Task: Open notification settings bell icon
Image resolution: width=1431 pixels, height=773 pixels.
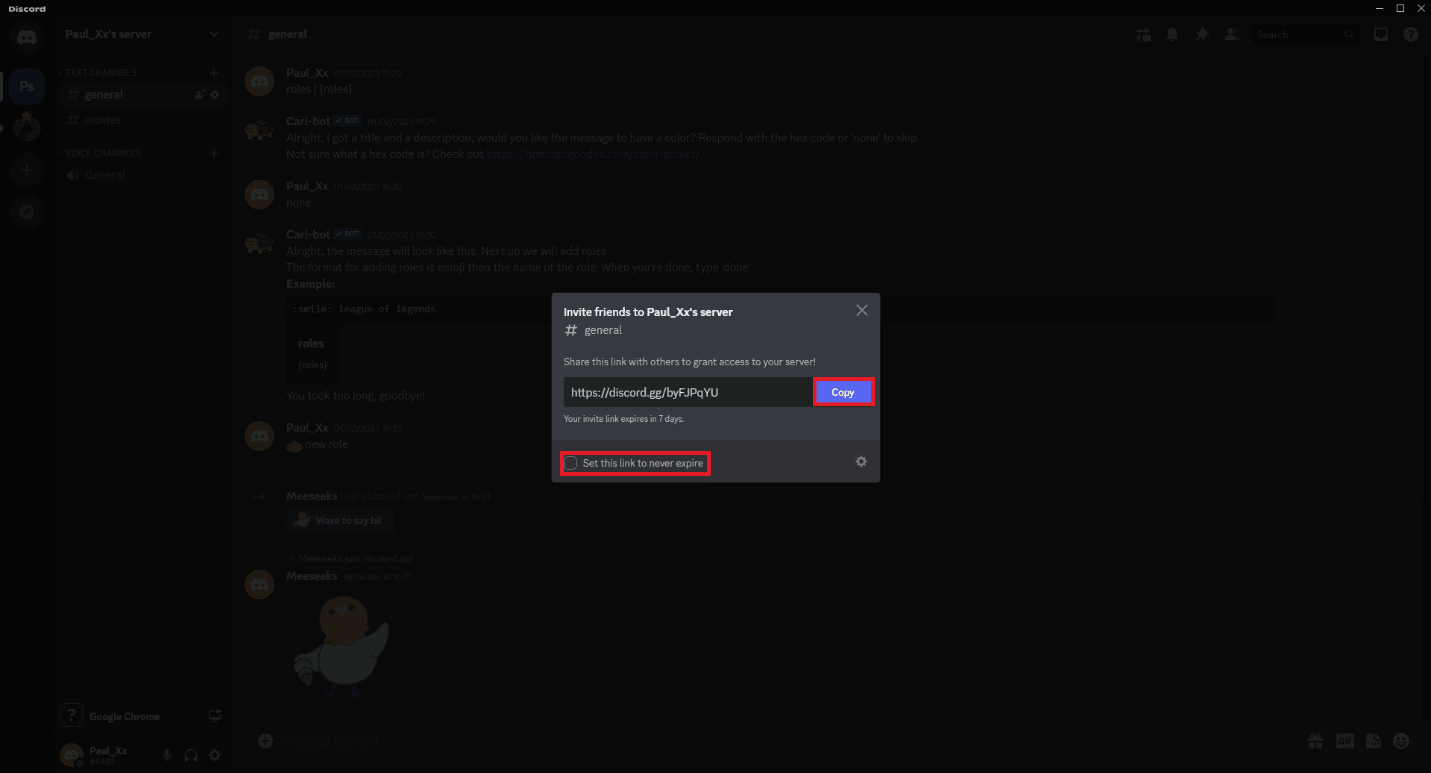Action: pyautogui.click(x=1172, y=34)
